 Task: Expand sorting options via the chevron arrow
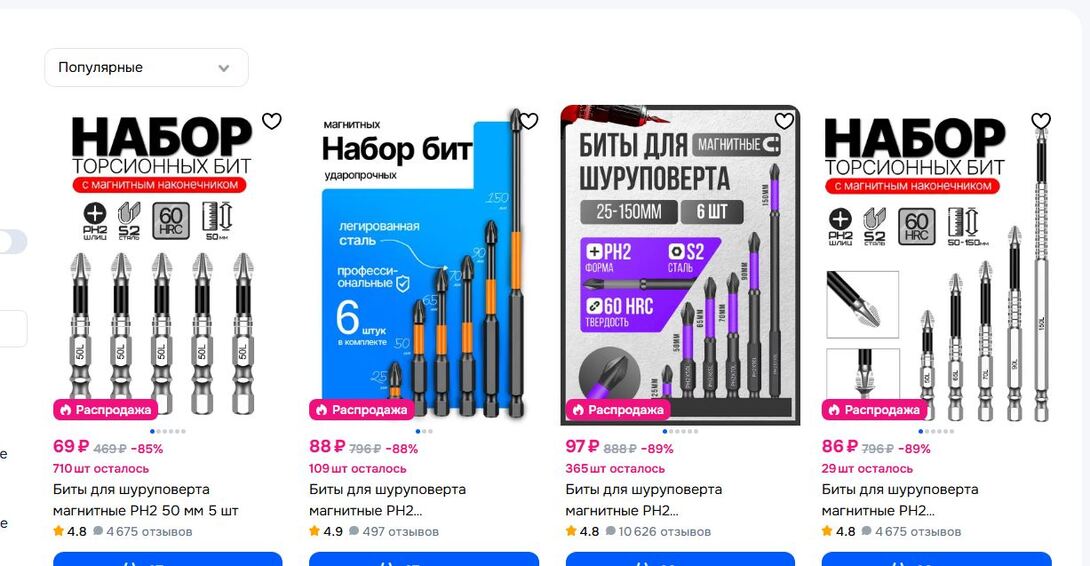224,68
